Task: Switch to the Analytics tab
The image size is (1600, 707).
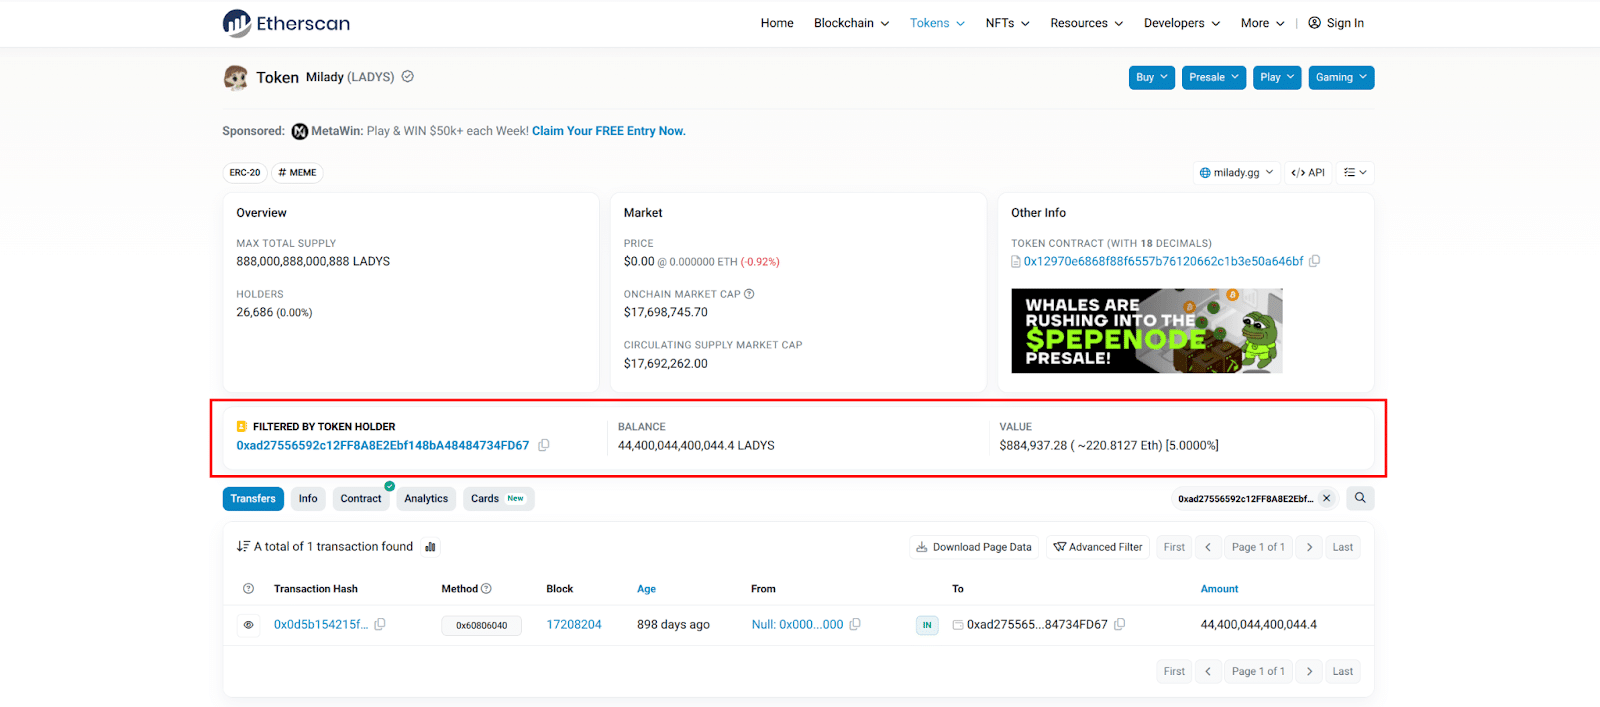Action: 426,498
